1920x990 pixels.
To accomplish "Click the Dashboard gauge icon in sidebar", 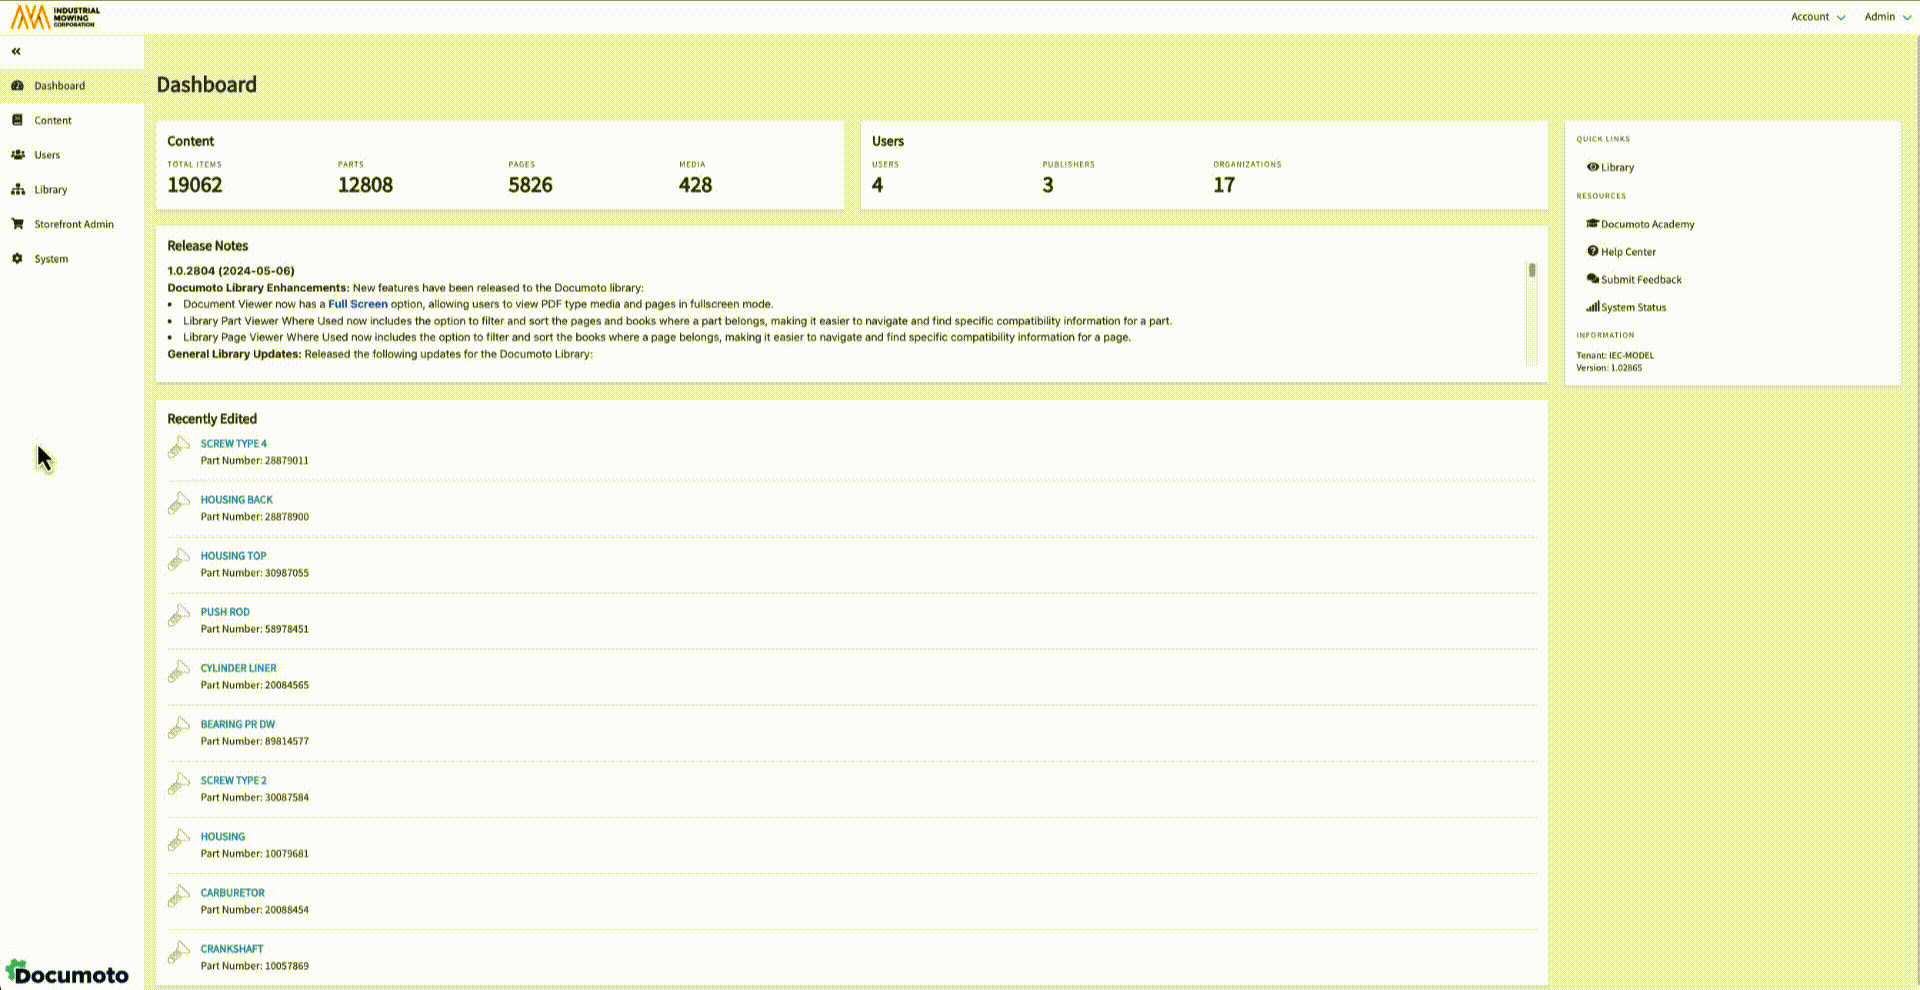I will coord(17,86).
